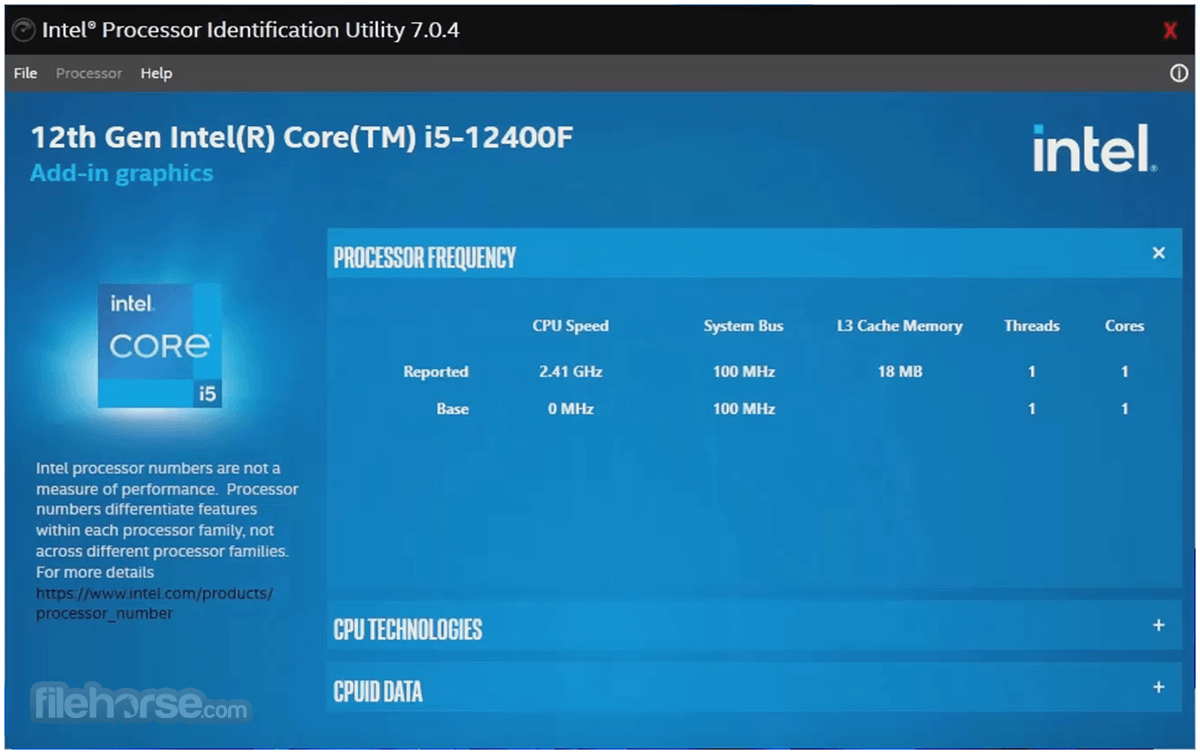The width and height of the screenshot is (1200, 754).
Task: Click the Reported Threads value
Action: pyautogui.click(x=1032, y=372)
